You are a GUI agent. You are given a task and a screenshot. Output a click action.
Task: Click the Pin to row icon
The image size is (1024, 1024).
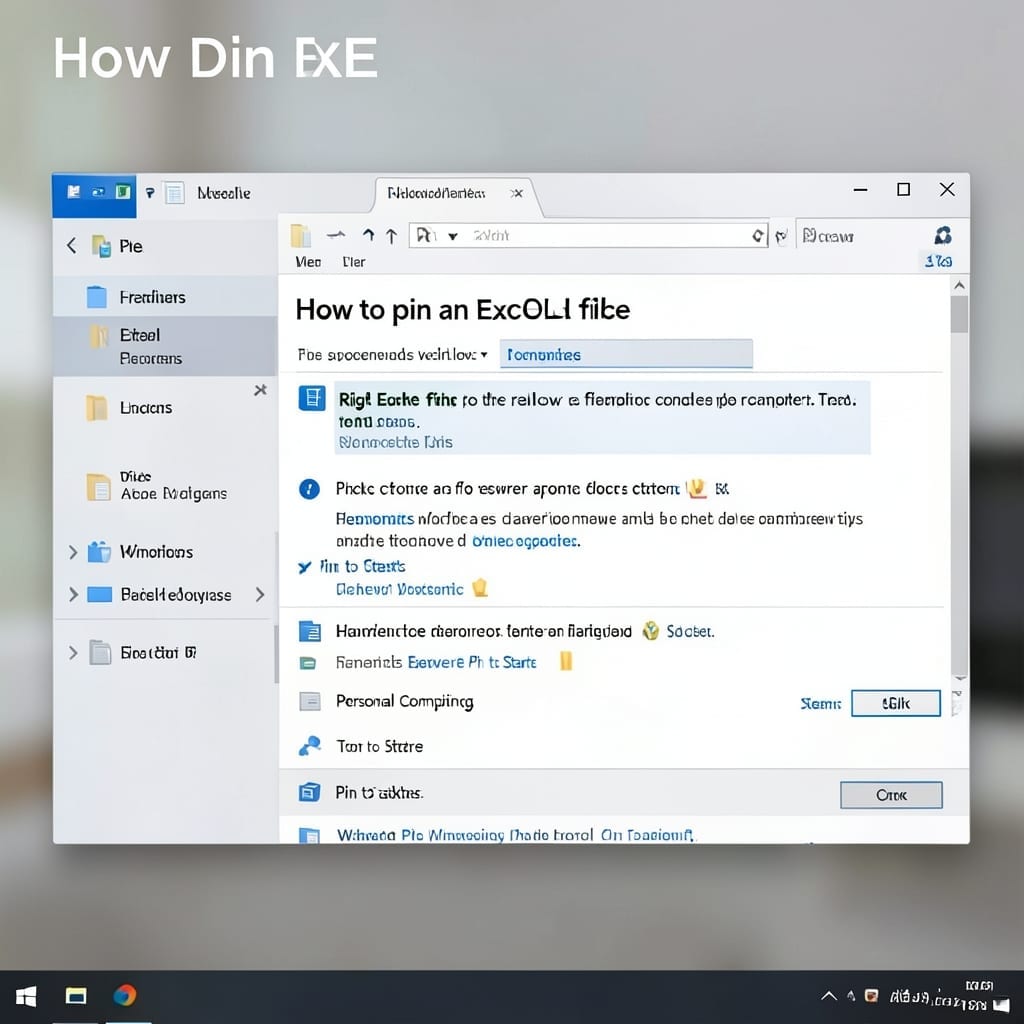pyautogui.click(x=310, y=792)
